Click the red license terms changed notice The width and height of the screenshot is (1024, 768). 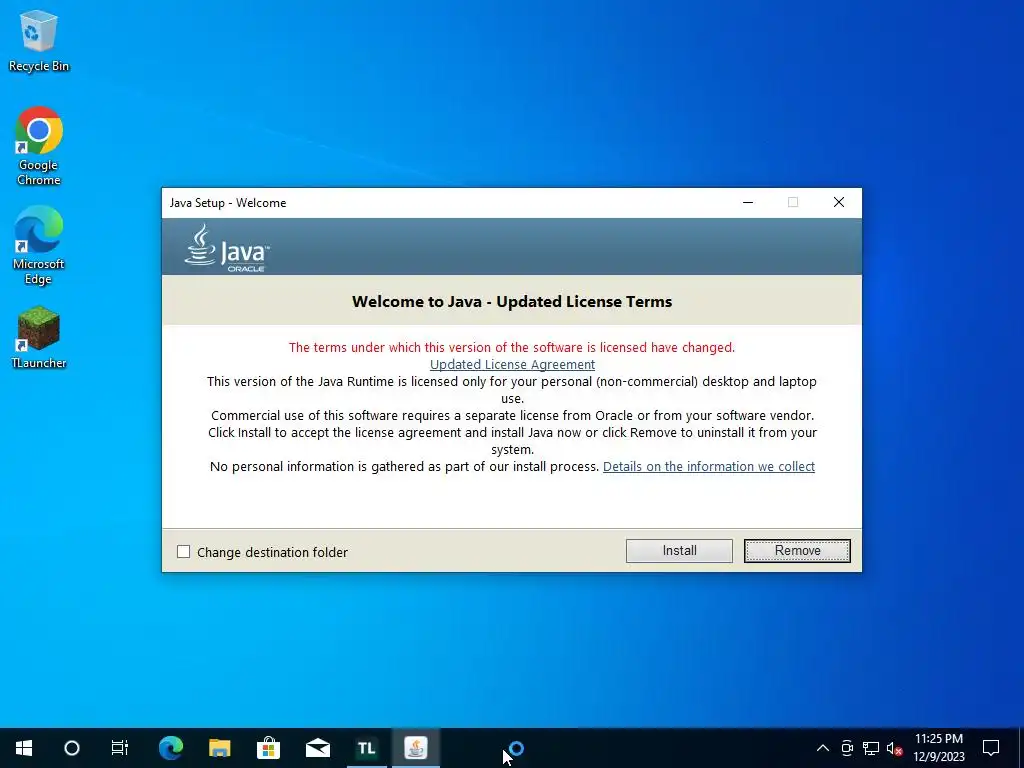pos(512,347)
